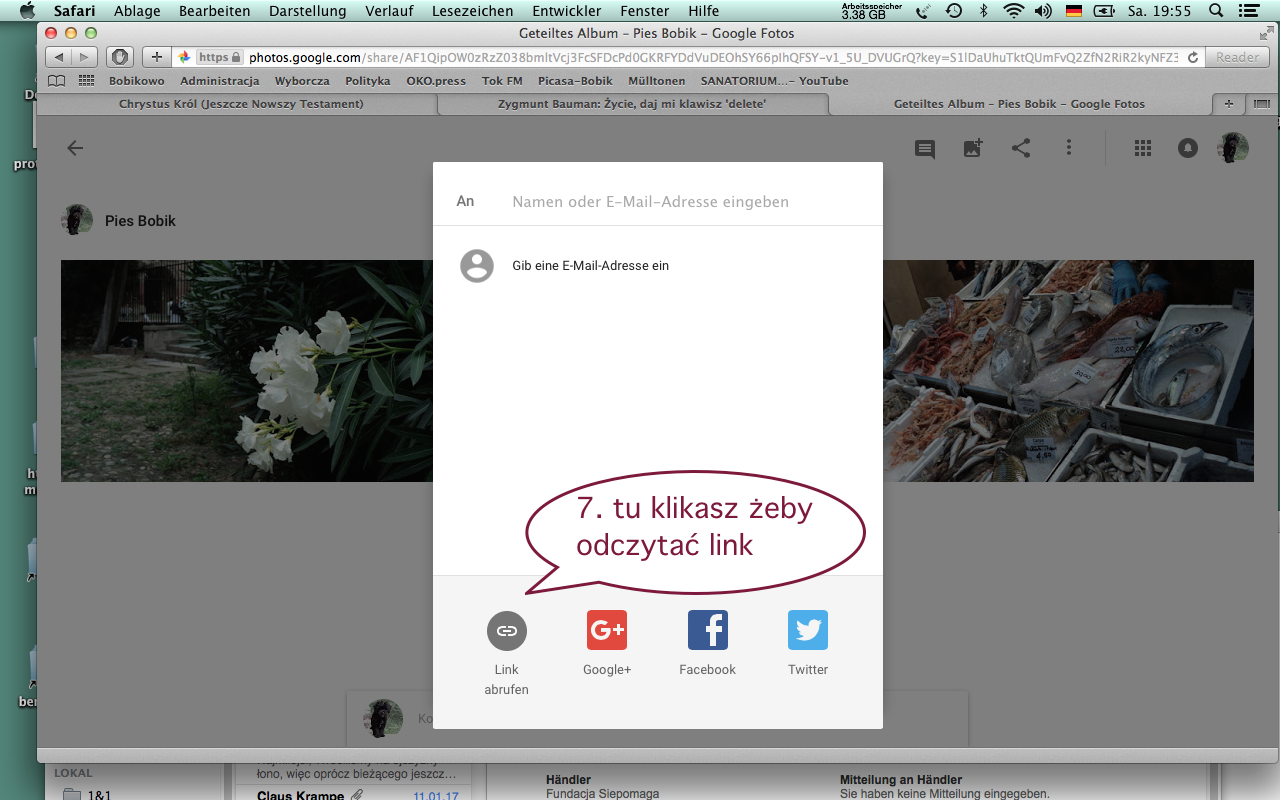
Task: Open Spotlight search in menu bar
Action: tap(1215, 11)
